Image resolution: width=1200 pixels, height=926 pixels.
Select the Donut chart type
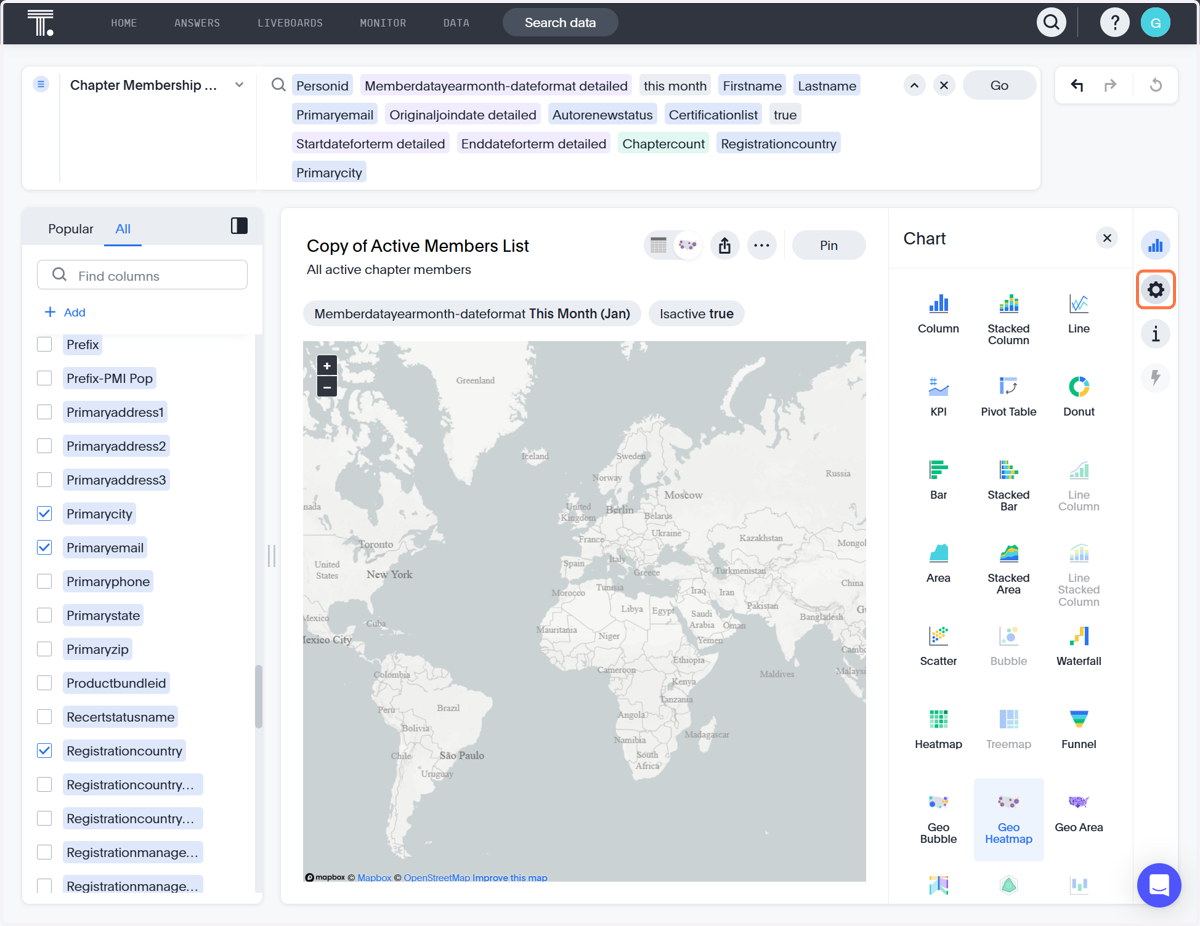point(1078,397)
